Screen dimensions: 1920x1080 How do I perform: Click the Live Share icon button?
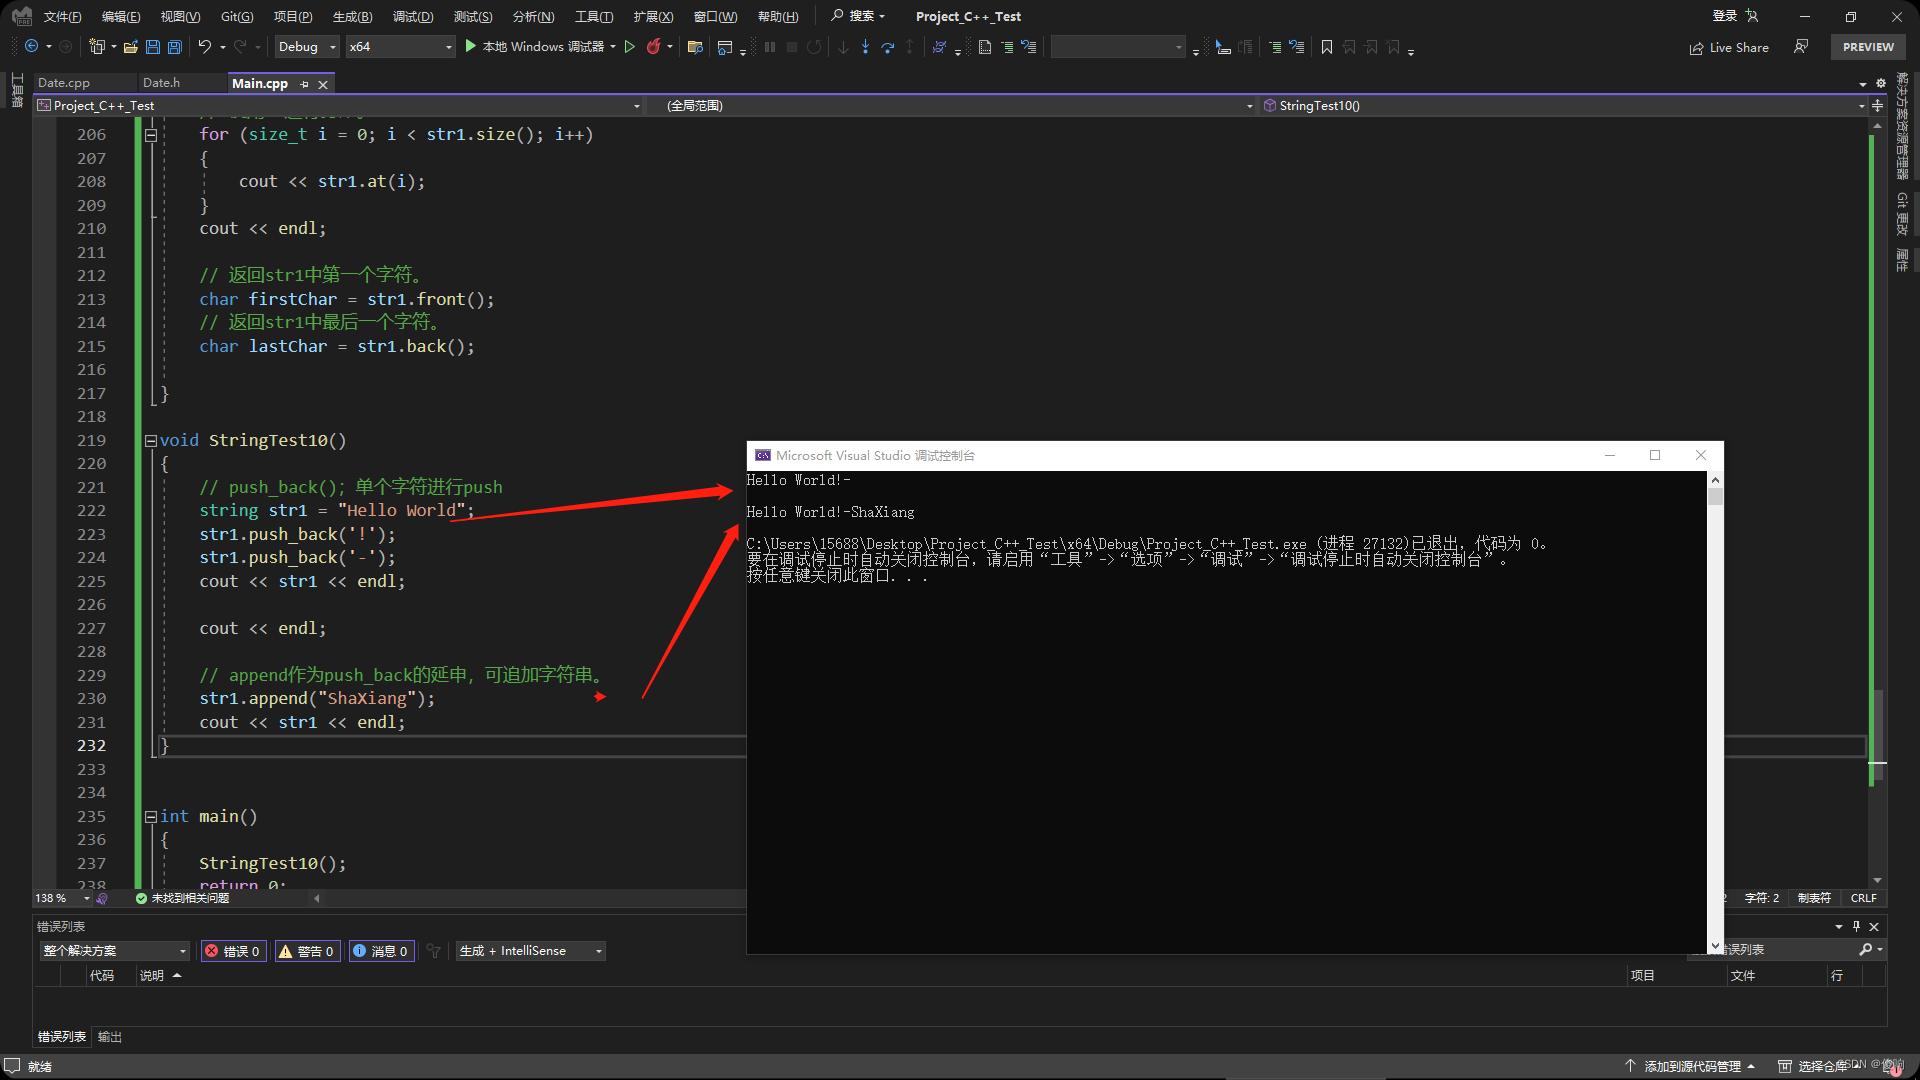1729,47
